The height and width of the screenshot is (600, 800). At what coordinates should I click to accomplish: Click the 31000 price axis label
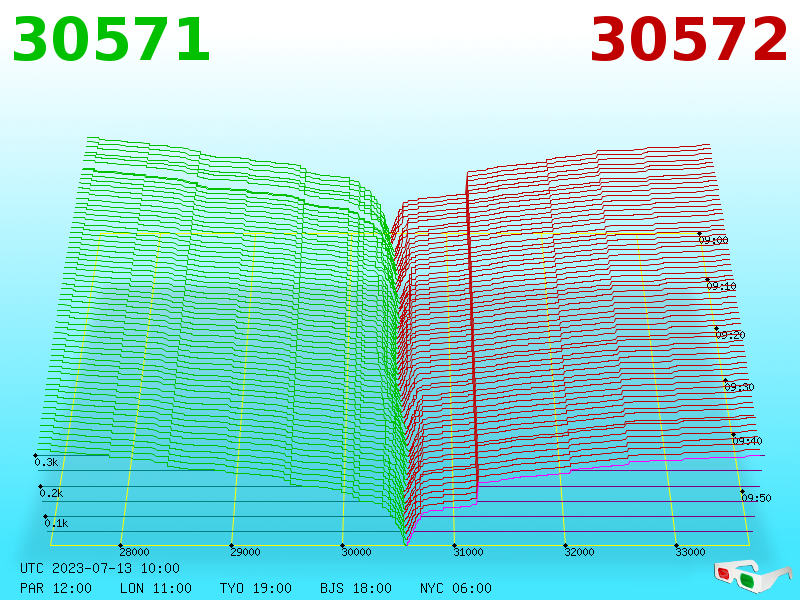pyautogui.click(x=468, y=552)
